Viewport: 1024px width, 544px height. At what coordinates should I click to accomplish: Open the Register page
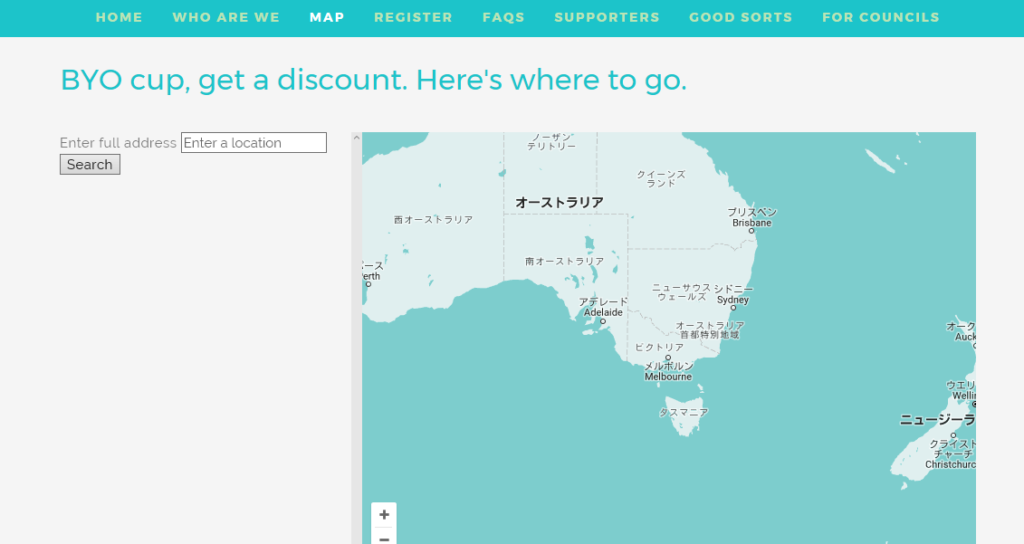coord(413,17)
